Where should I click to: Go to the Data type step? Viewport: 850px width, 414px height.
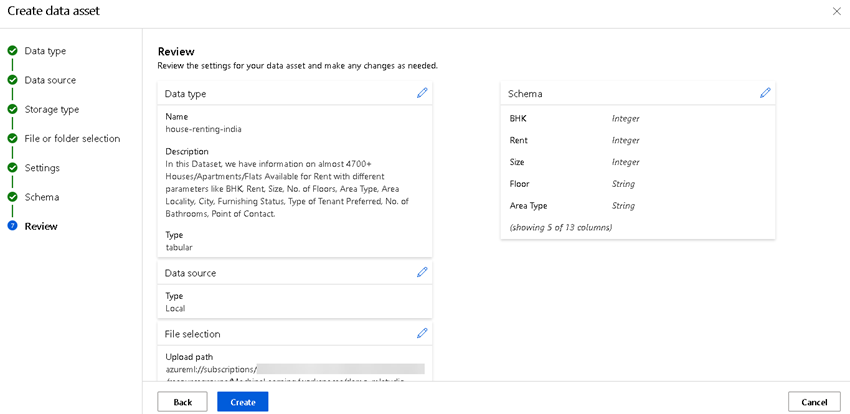click(45, 51)
